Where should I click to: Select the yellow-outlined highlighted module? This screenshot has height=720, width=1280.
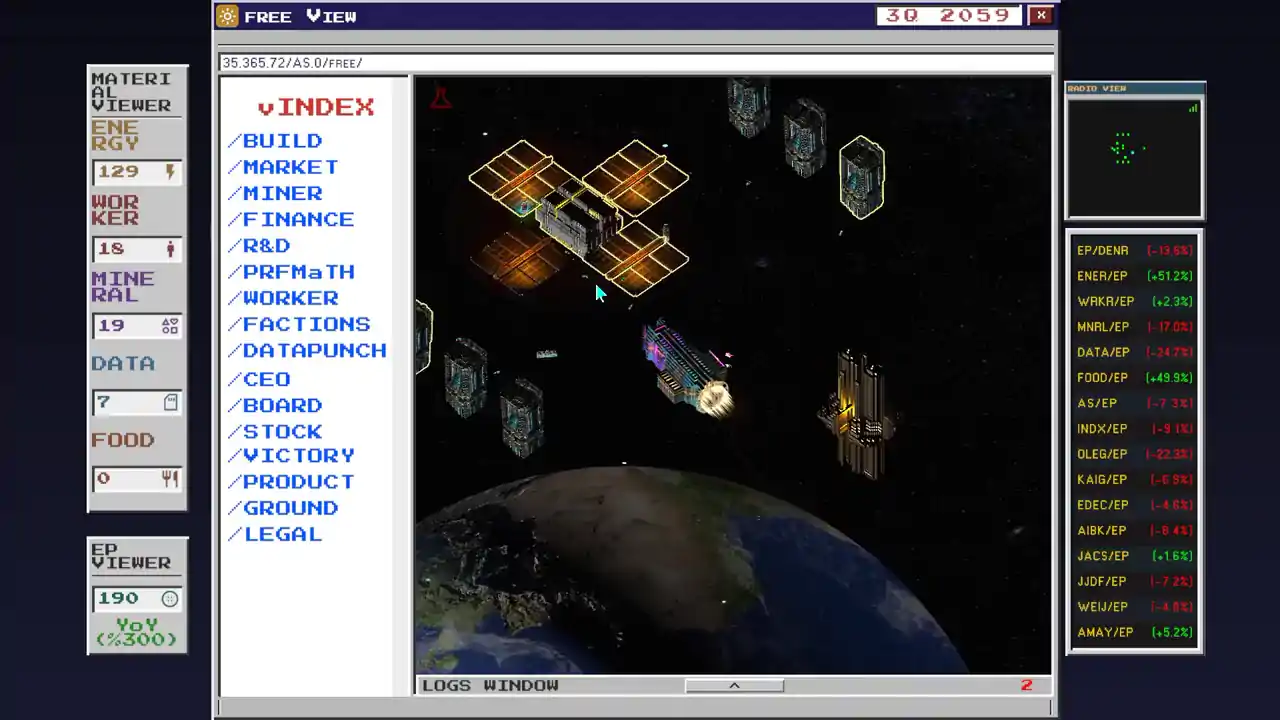[x=862, y=177]
